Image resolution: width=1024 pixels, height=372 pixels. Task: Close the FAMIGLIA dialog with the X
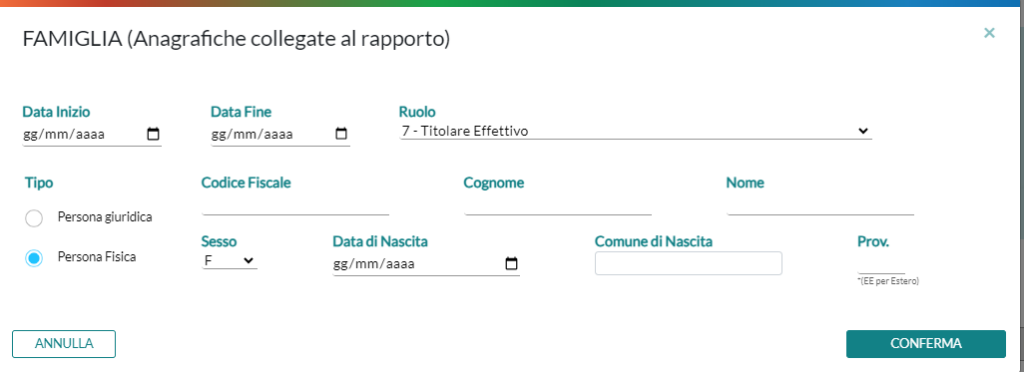point(989,33)
